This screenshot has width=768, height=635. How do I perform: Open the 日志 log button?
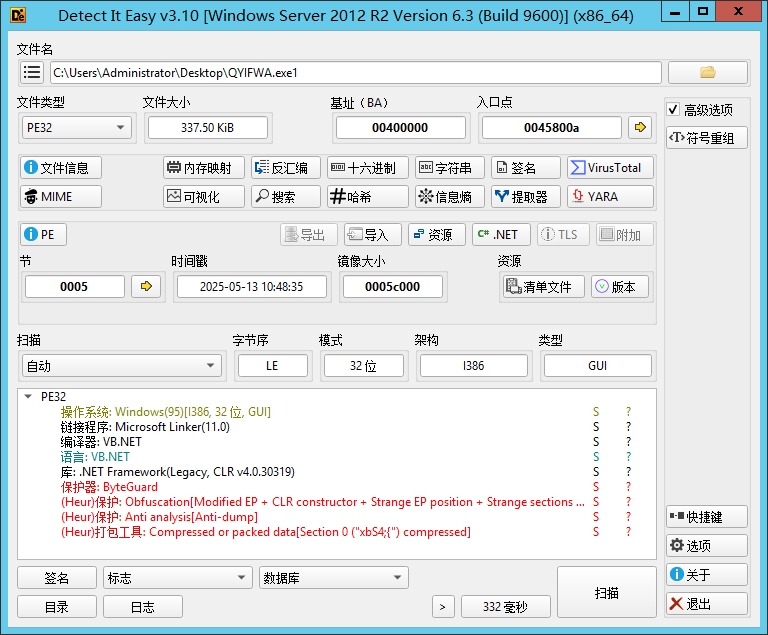(143, 607)
